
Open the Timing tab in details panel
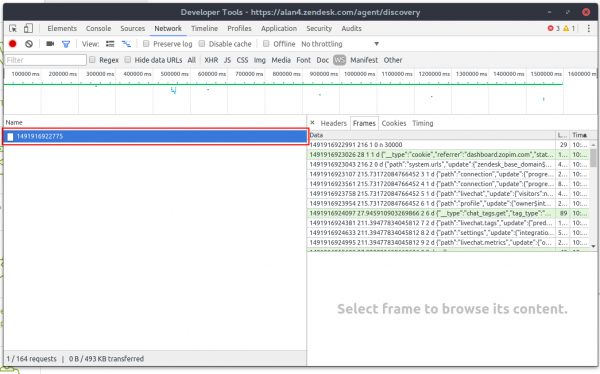[x=422, y=123]
